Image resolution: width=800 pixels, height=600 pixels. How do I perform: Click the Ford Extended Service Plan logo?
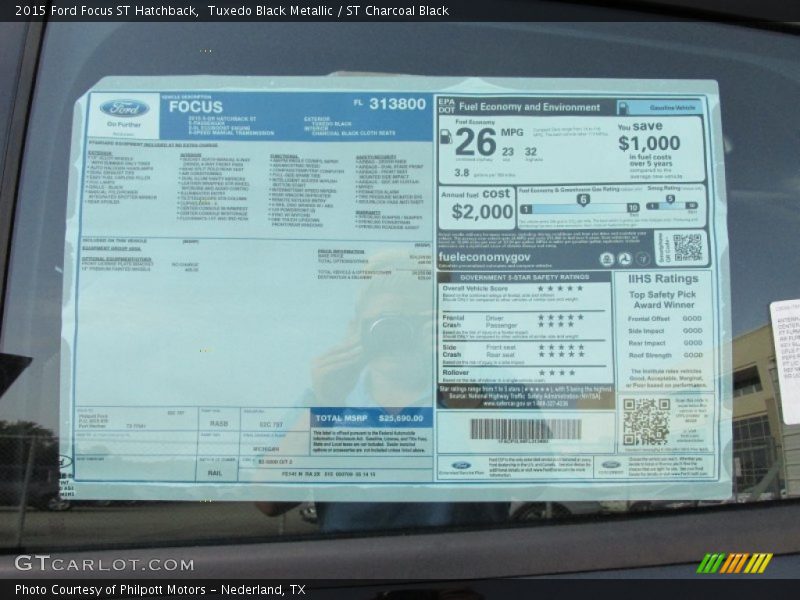coord(461,466)
